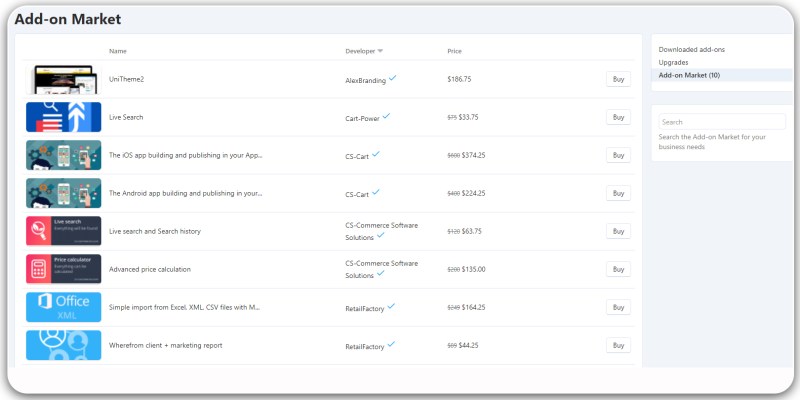Sort by the Developer column dropdown arrow
This screenshot has width=800, height=400.
[380, 51]
